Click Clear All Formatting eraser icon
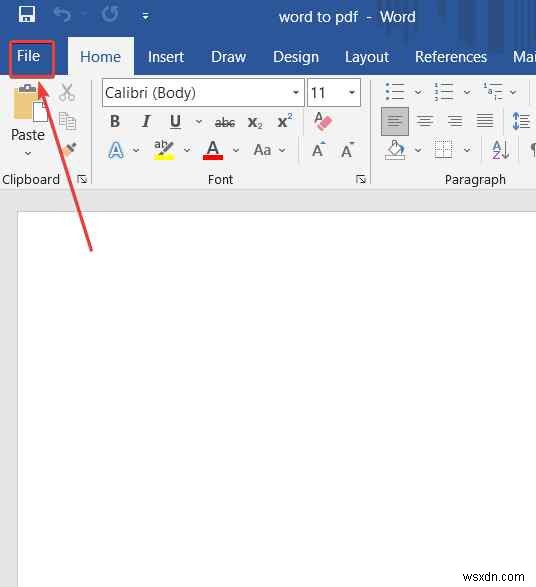536x587 pixels. click(x=323, y=121)
